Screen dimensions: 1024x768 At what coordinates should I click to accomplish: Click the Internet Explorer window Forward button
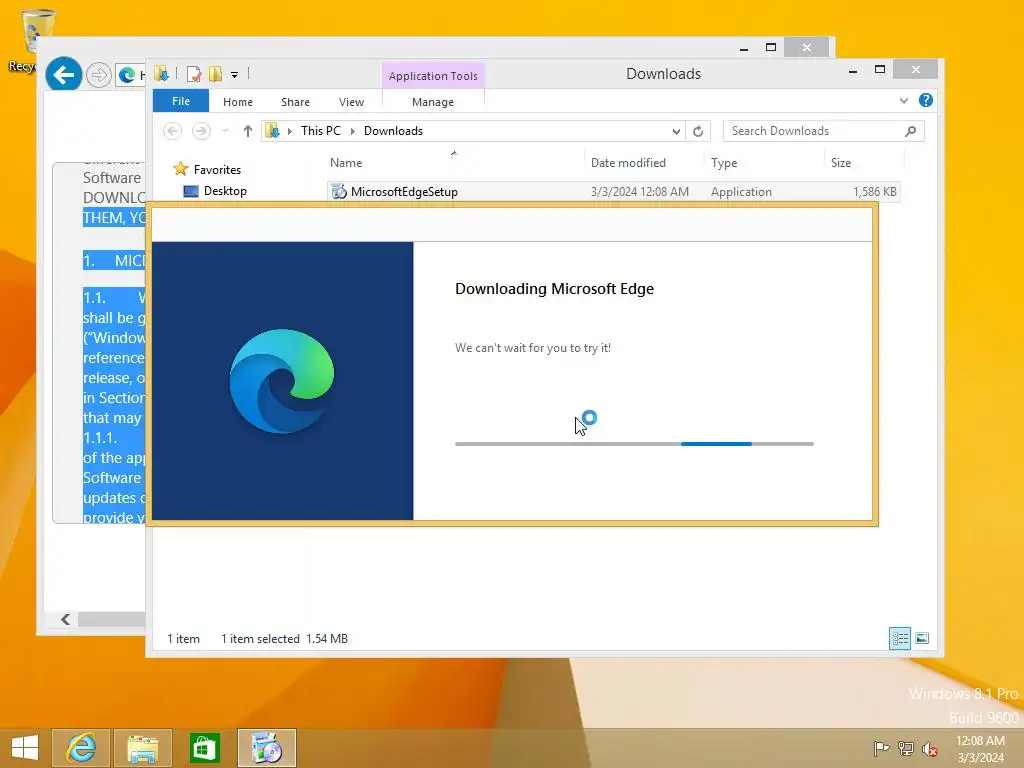[x=99, y=76]
